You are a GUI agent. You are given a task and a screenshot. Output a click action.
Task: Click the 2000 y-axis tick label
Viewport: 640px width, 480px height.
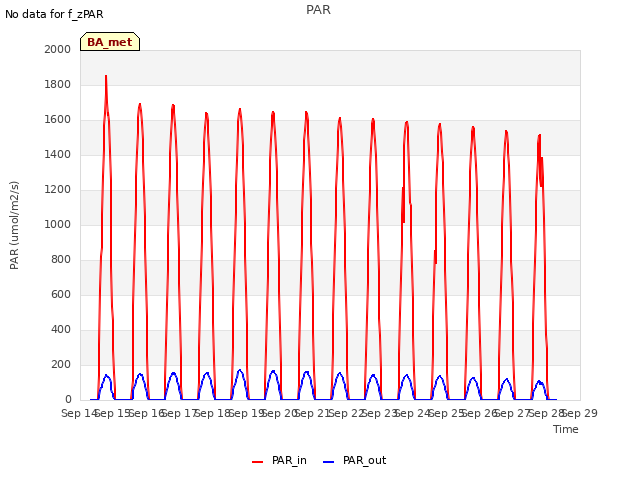tap(58, 49)
